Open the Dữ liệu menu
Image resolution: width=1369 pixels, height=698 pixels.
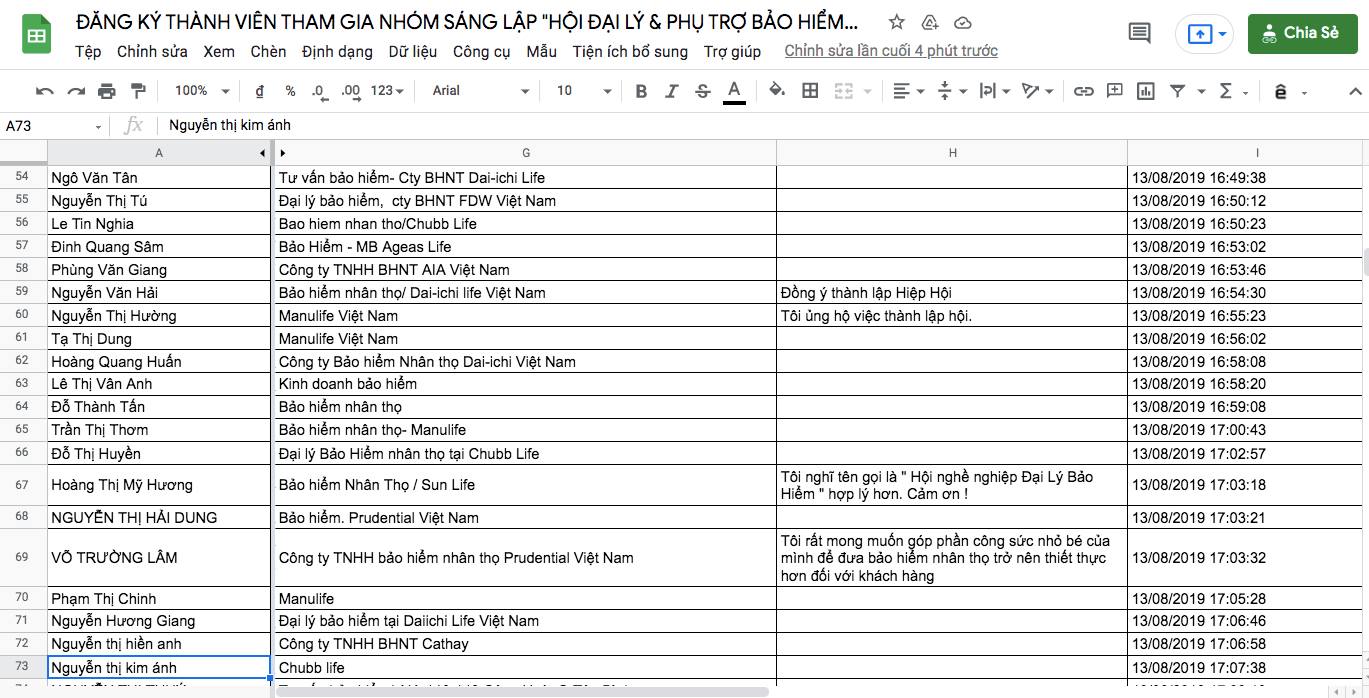coord(413,51)
